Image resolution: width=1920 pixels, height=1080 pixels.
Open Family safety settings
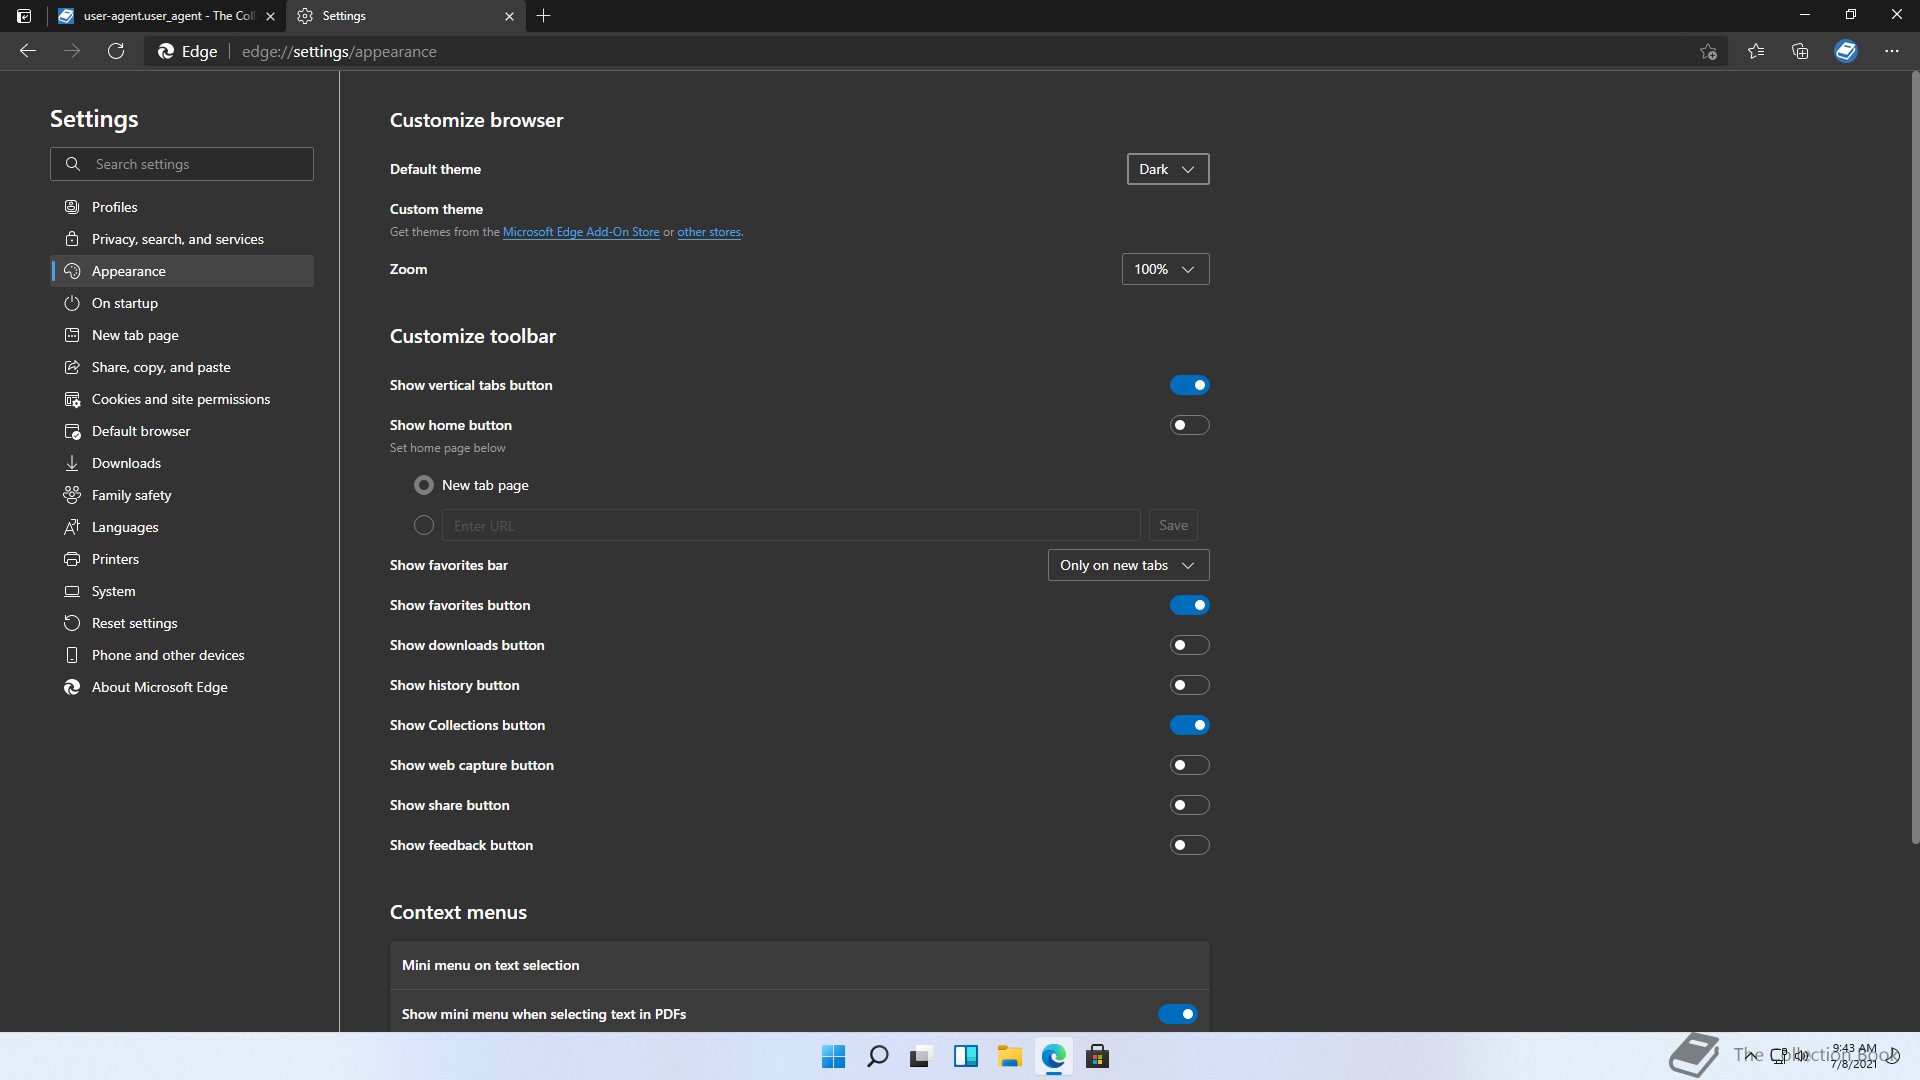tap(182, 495)
